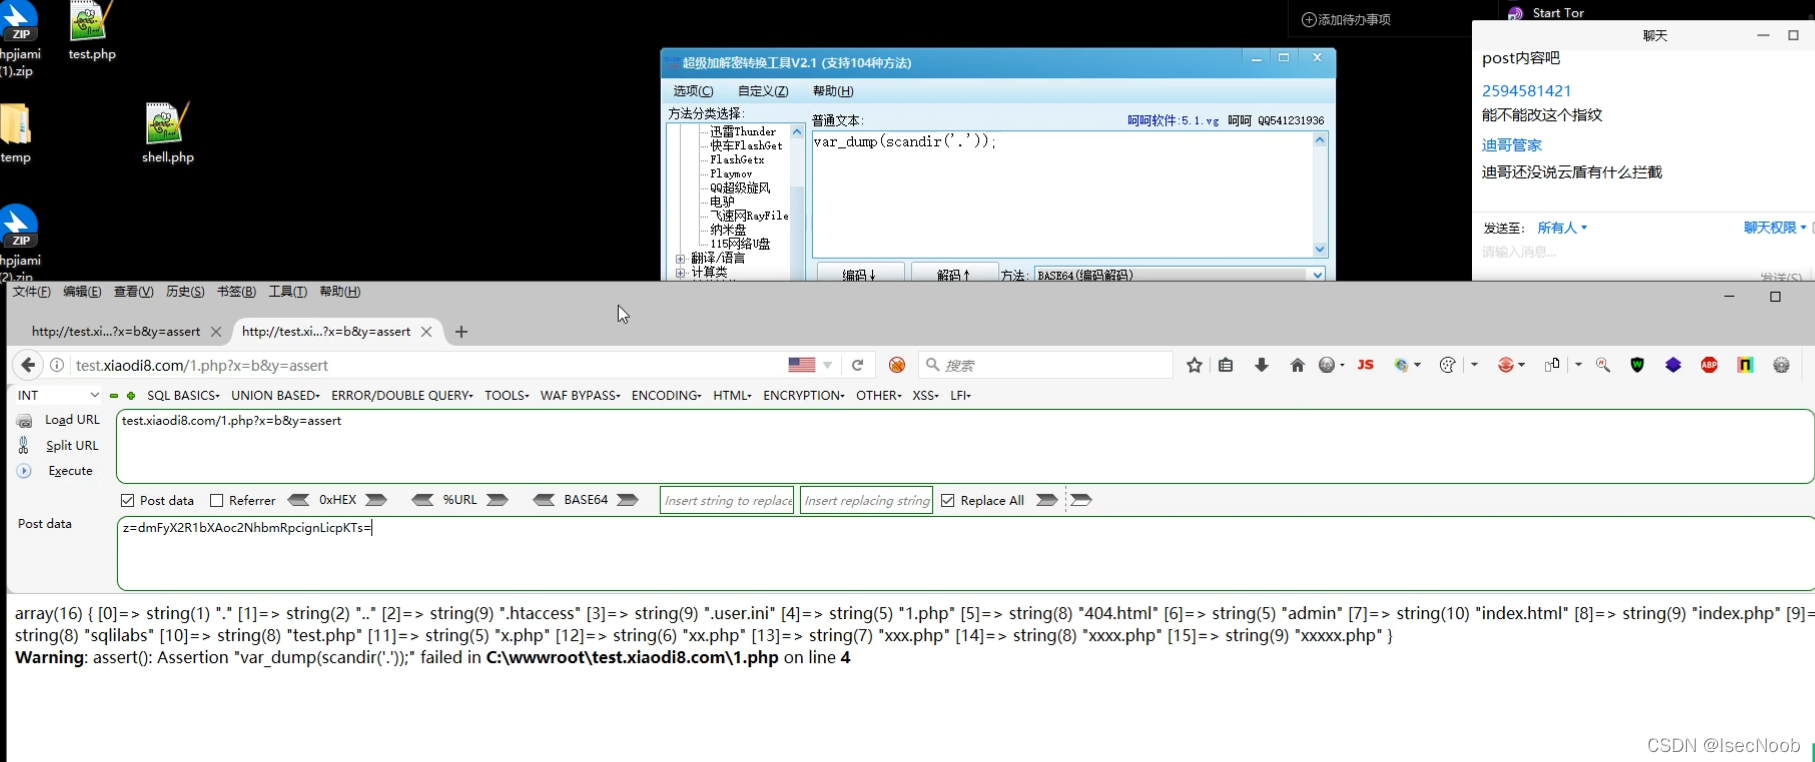Viewport: 1815px width, 762px height.
Task: Open the bookmarks list icon
Action: point(1226,365)
